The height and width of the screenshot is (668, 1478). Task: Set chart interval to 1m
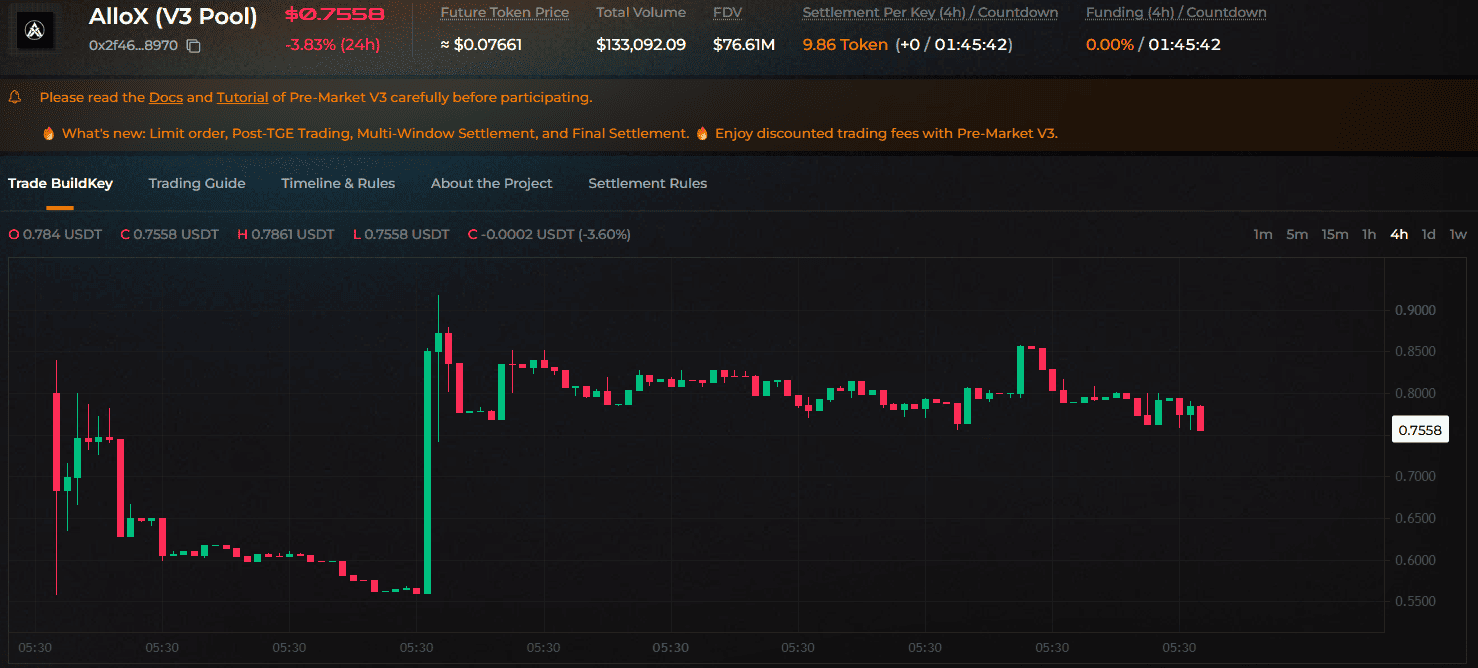[x=1263, y=234]
